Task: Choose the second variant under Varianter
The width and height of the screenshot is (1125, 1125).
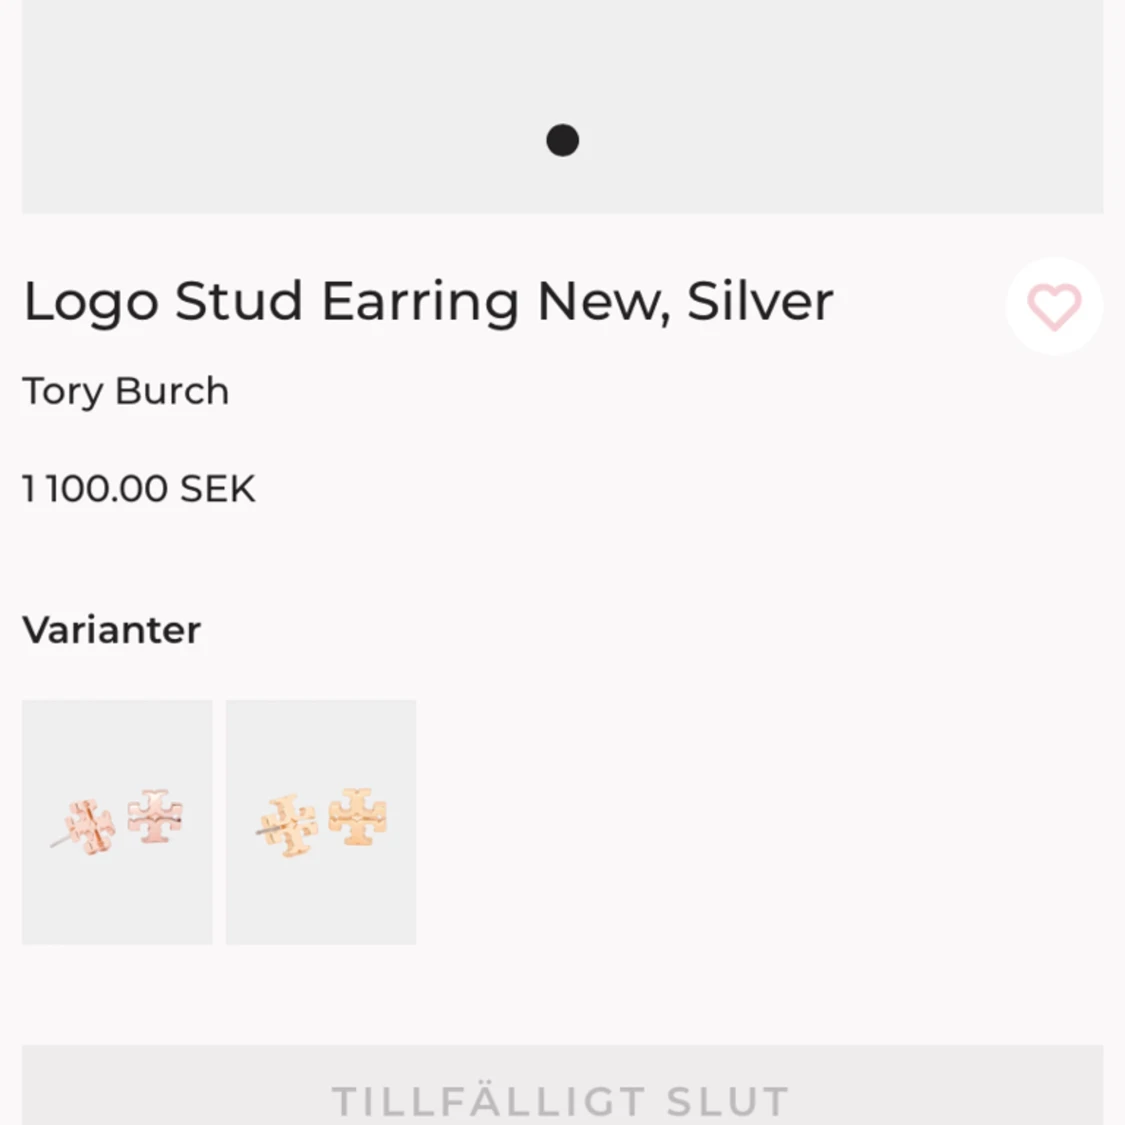Action: [321, 822]
